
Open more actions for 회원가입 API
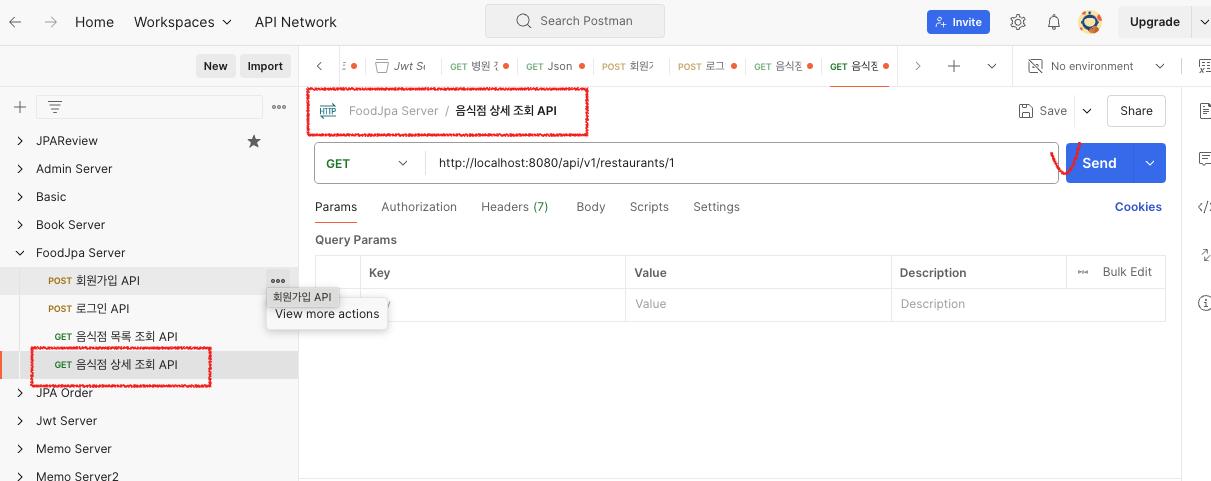coord(278,281)
